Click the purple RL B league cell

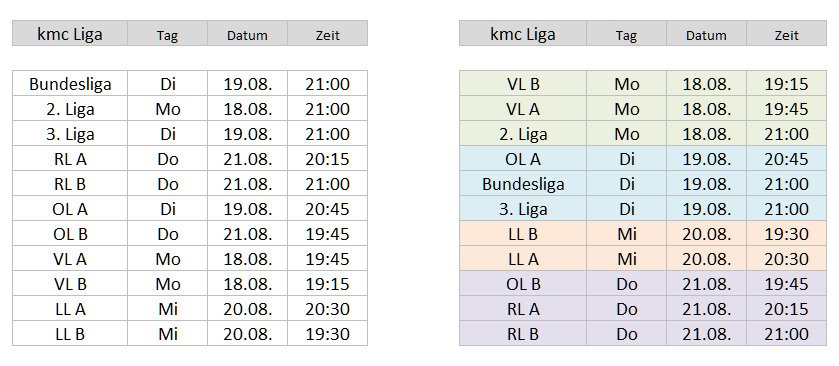[523, 334]
